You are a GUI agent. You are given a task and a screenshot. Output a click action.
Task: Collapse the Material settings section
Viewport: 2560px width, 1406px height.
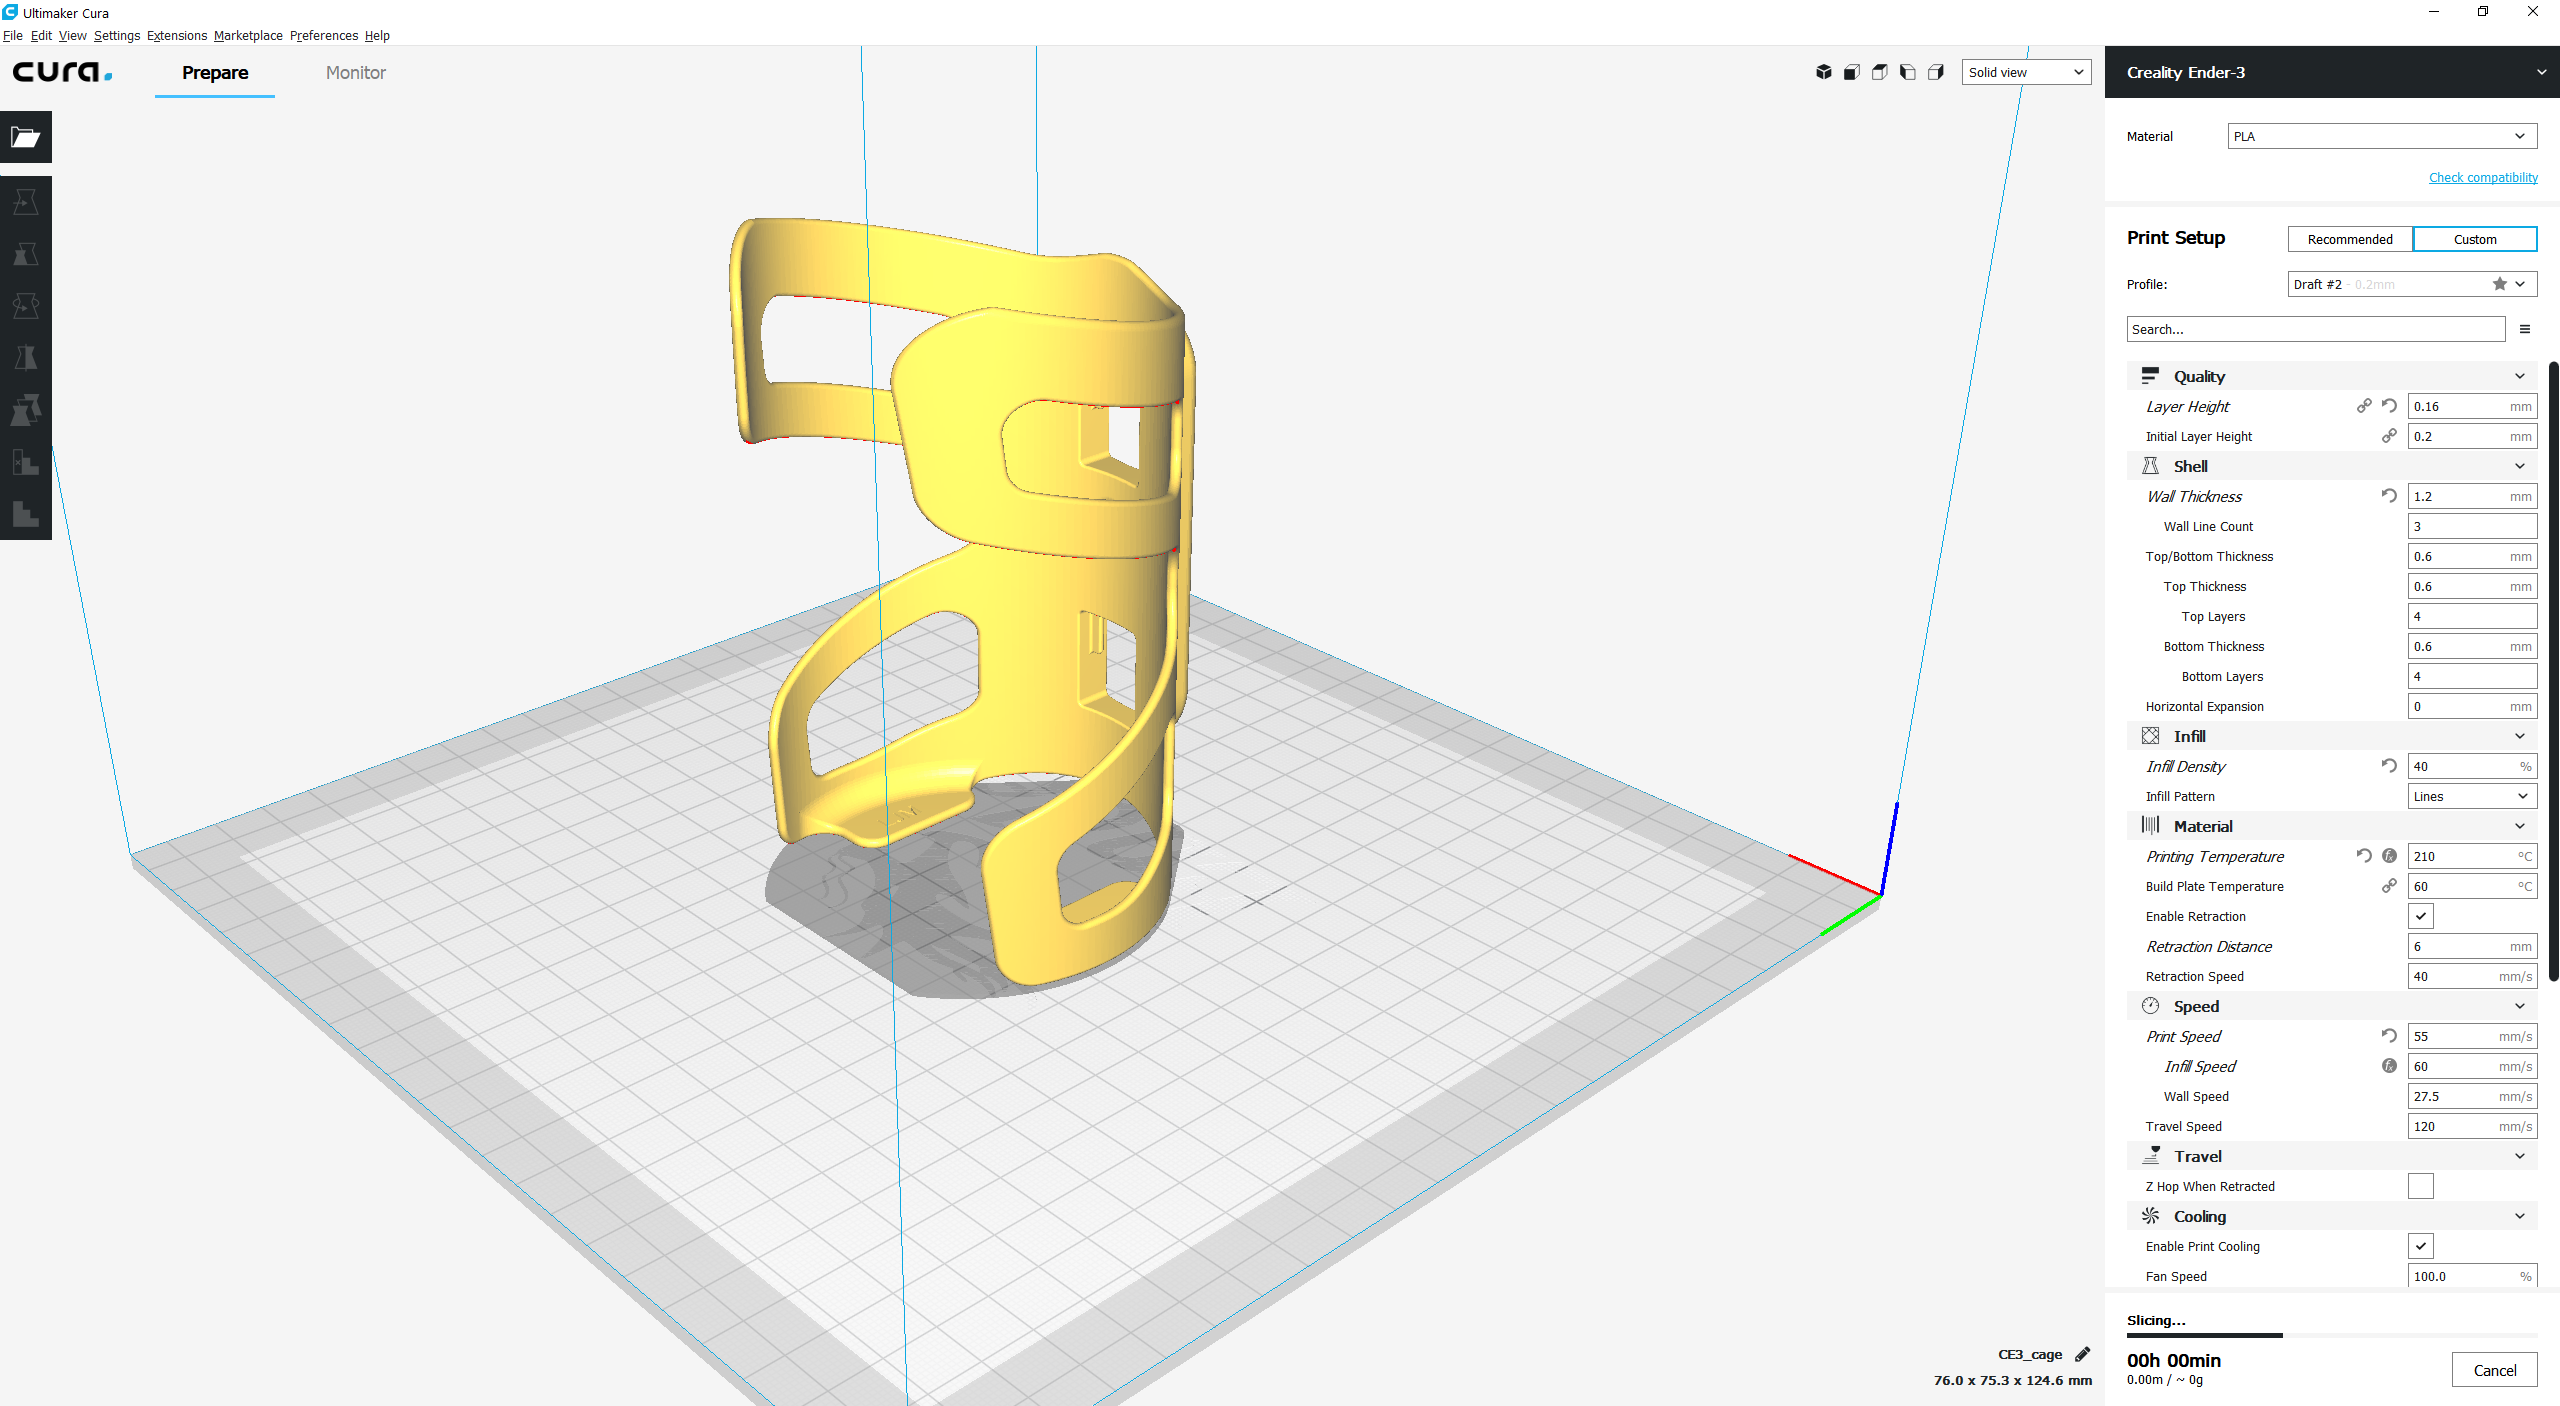(2332, 826)
